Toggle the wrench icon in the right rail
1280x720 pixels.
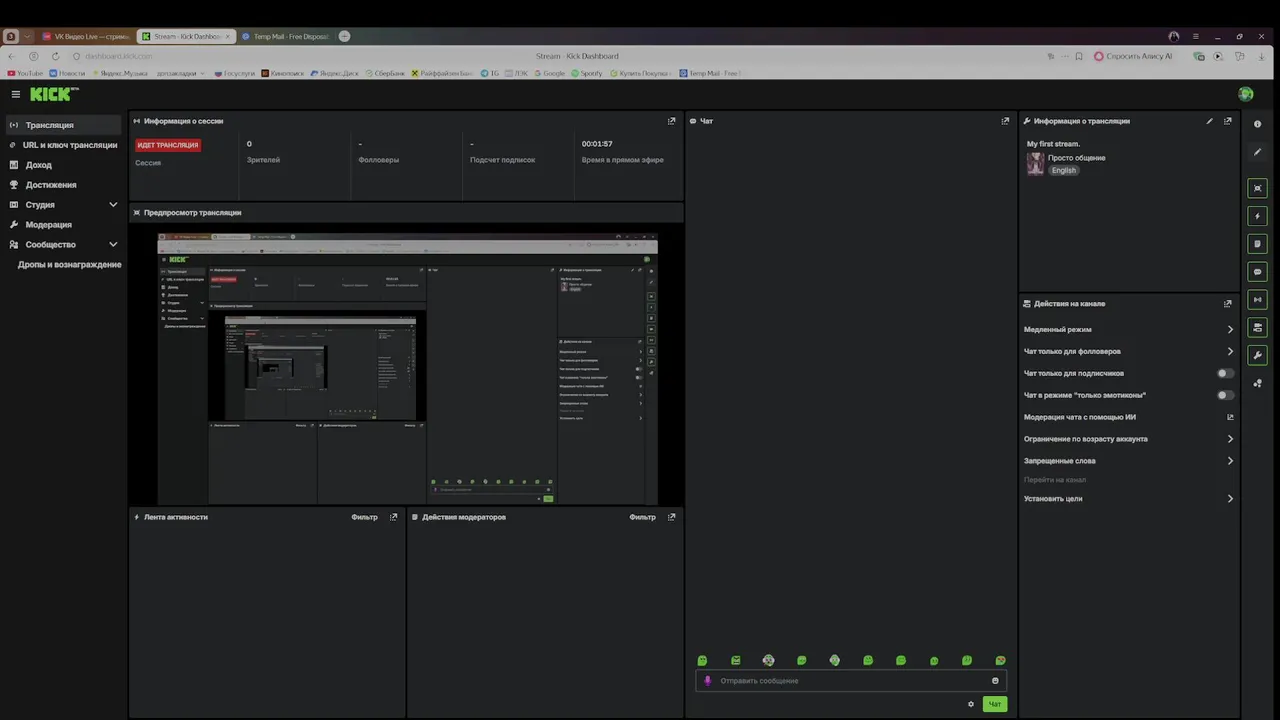click(1258, 355)
